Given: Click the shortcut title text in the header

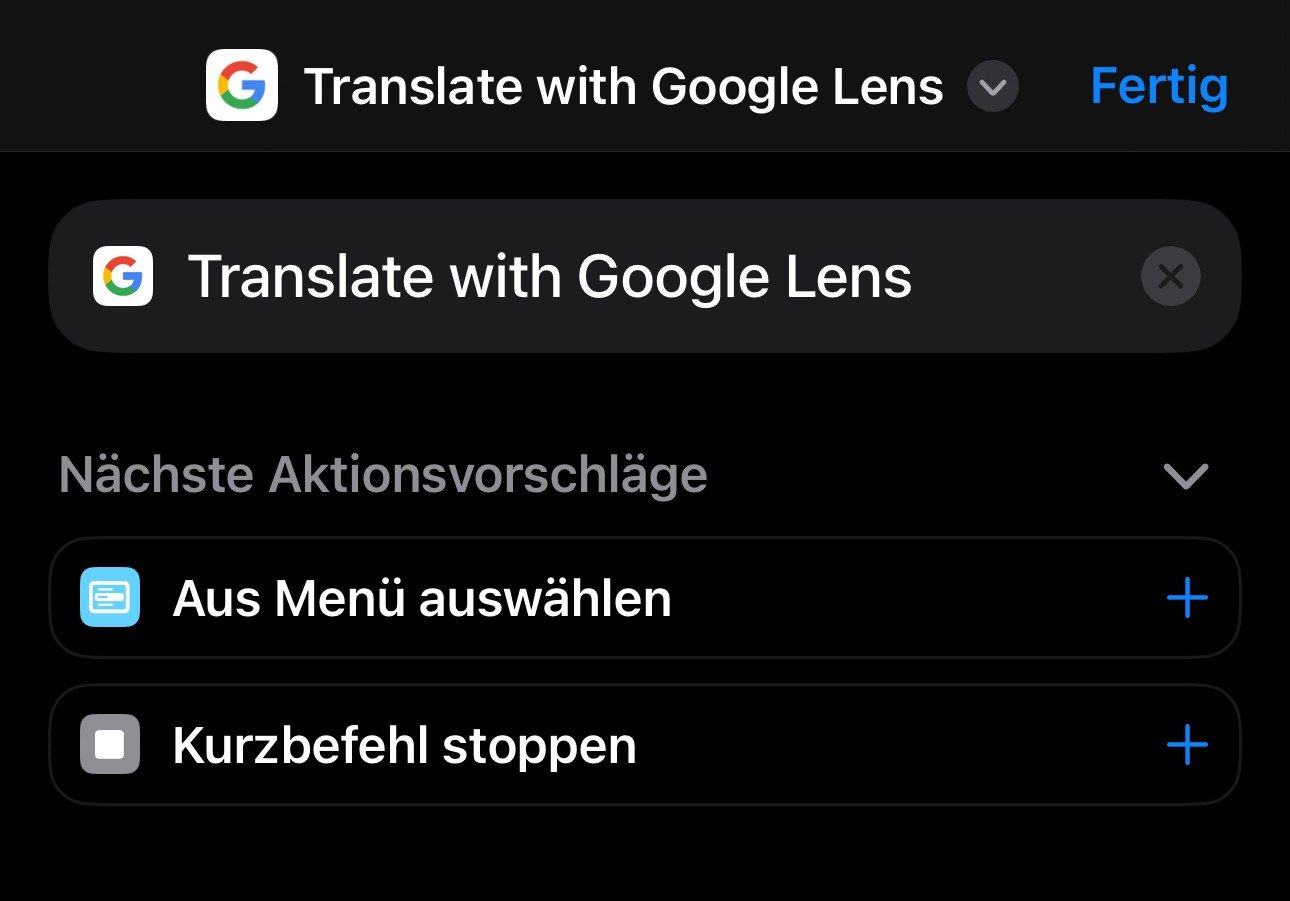Looking at the screenshot, I should [x=623, y=87].
